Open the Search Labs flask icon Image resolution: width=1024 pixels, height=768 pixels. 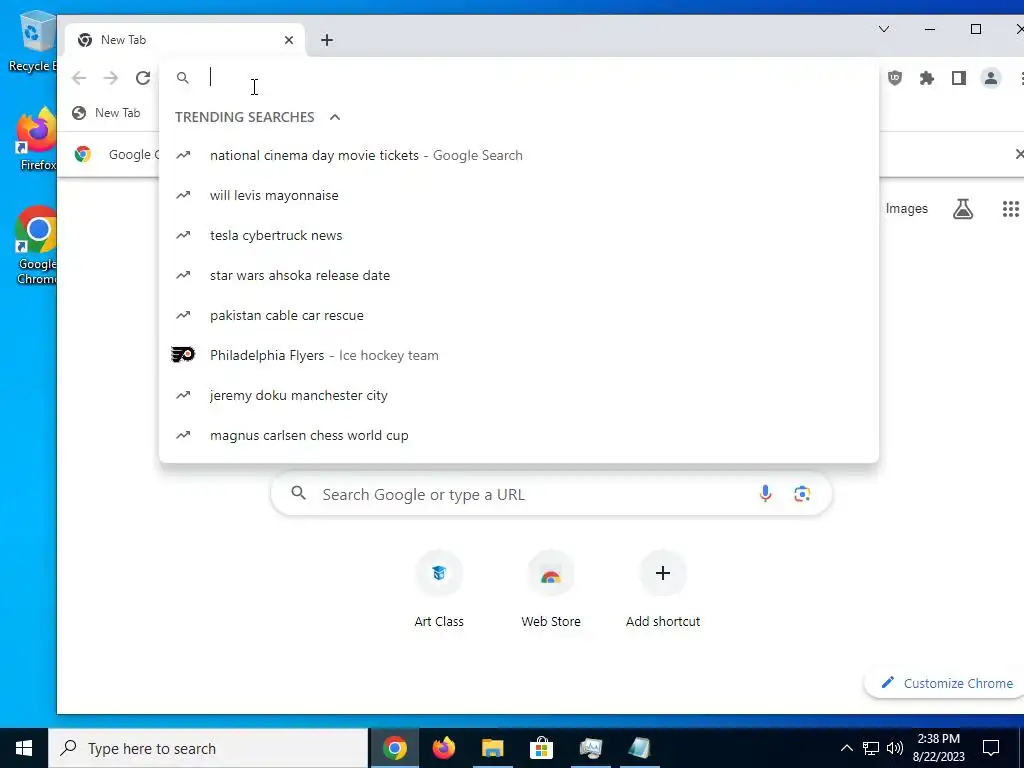pos(963,209)
